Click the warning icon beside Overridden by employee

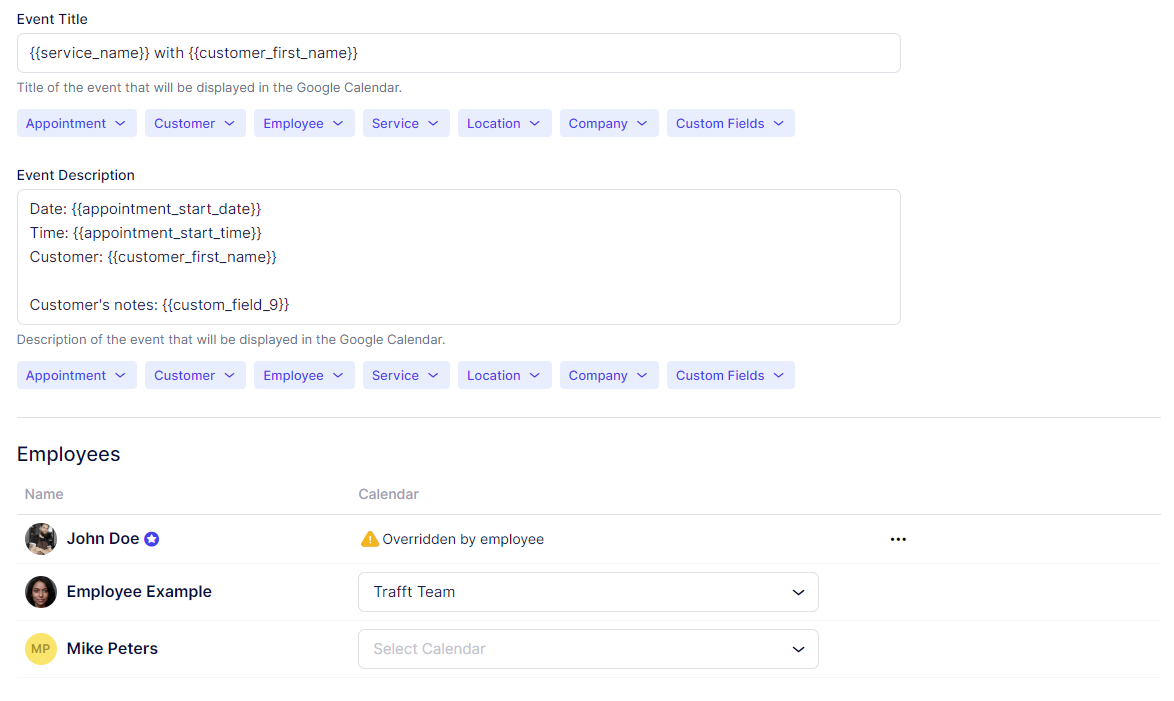tap(370, 539)
